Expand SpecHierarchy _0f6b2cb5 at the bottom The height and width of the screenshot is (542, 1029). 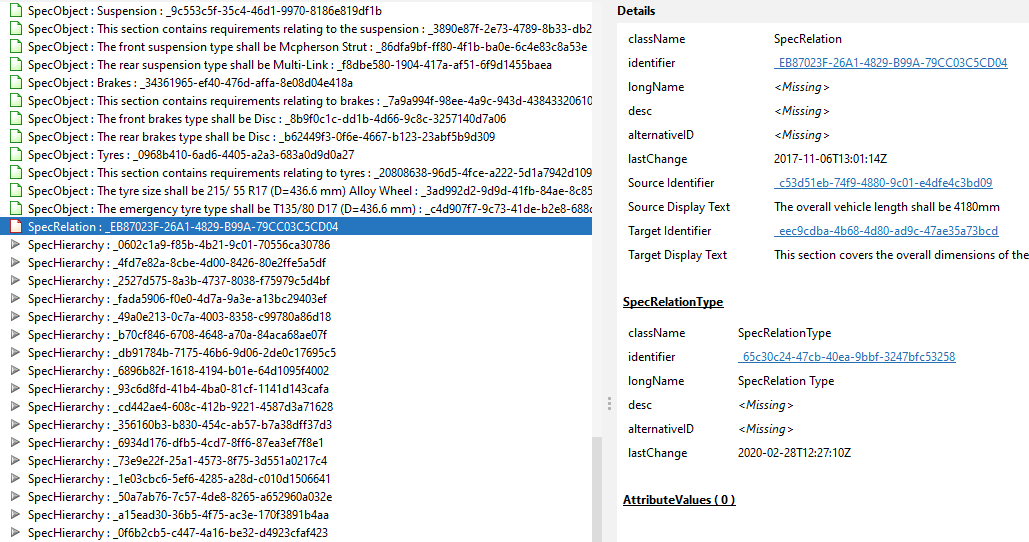click(x=15, y=533)
